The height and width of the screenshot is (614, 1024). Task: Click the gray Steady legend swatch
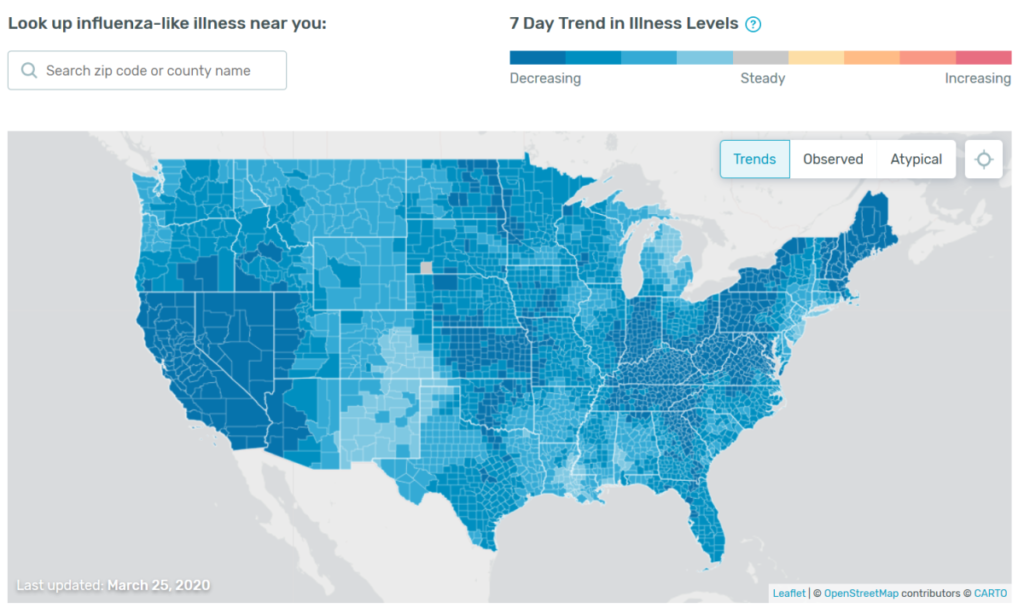[x=760, y=57]
